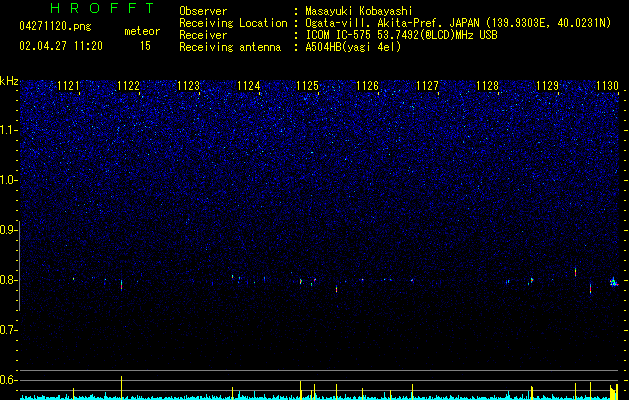
Task: Click the bright echo cluster at 1130
Action: [x=614, y=282]
